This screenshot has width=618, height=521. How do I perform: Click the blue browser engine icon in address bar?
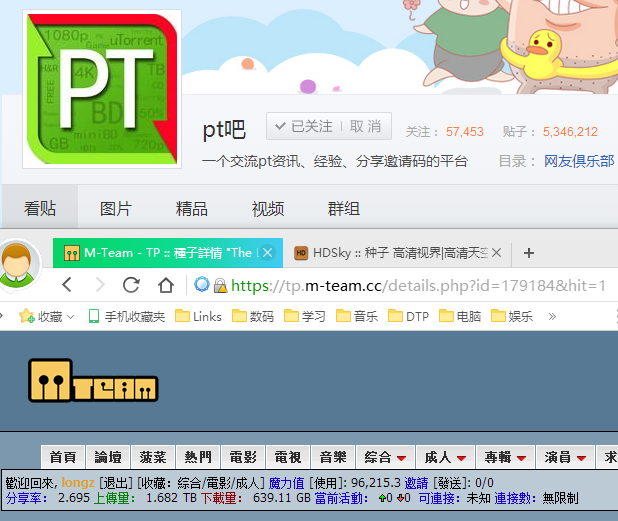pyautogui.click(x=202, y=285)
